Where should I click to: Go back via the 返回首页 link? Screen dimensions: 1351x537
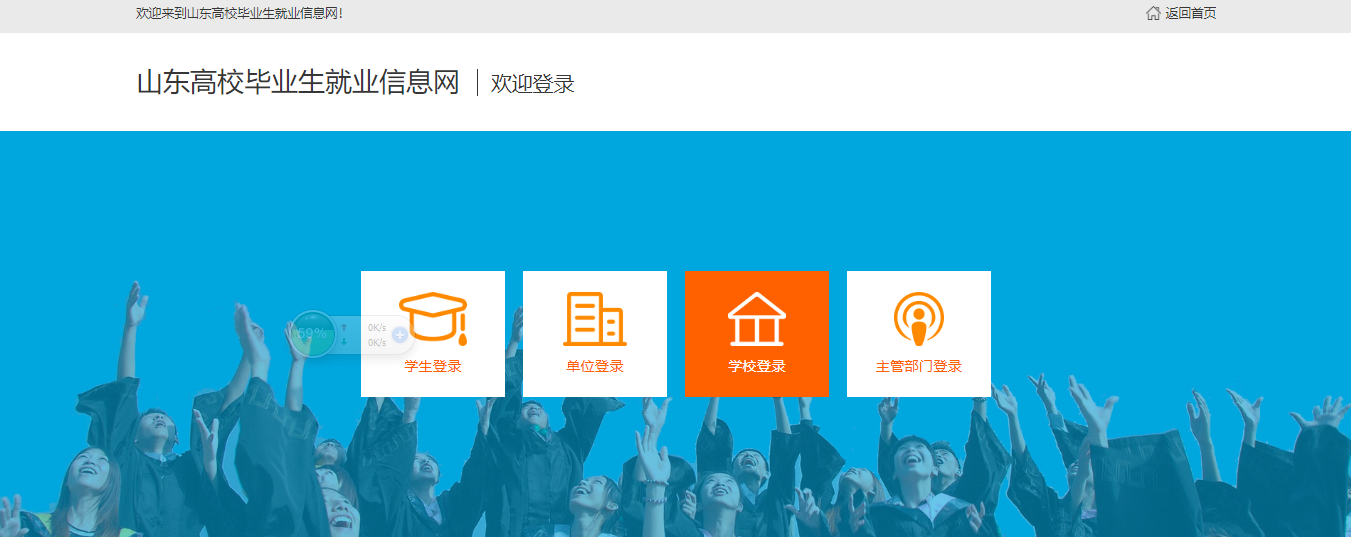1190,14
